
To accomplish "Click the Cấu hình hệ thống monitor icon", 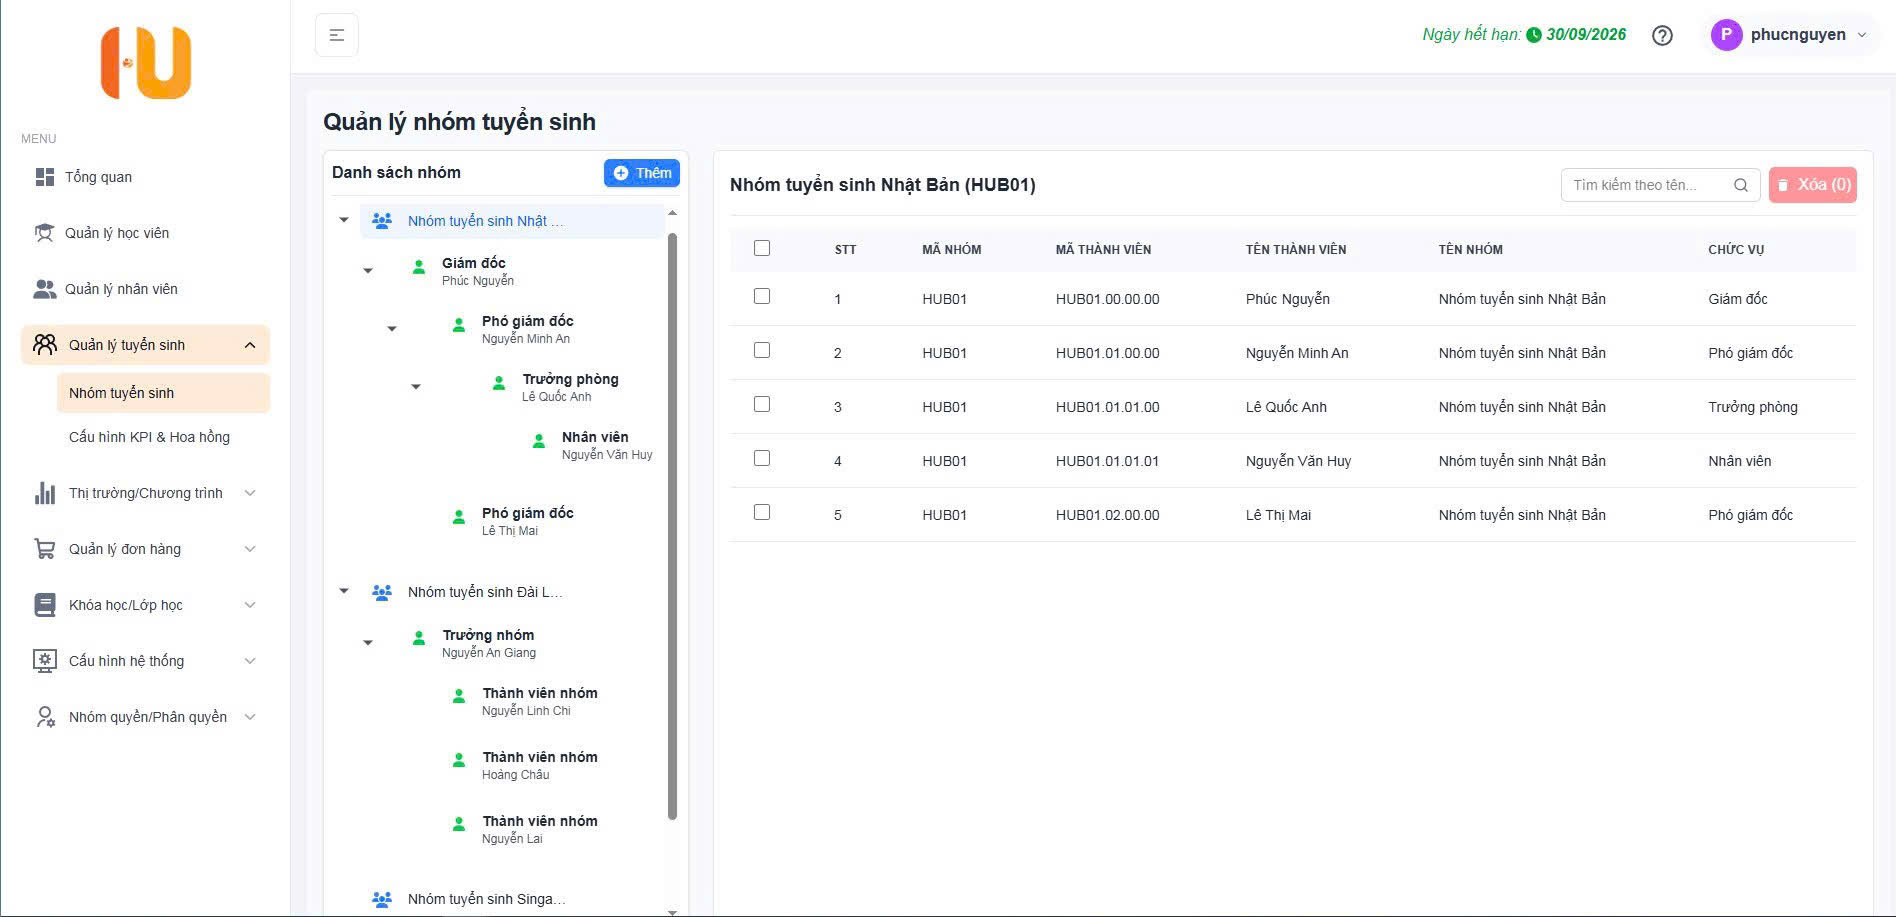I will pyautogui.click(x=44, y=661).
